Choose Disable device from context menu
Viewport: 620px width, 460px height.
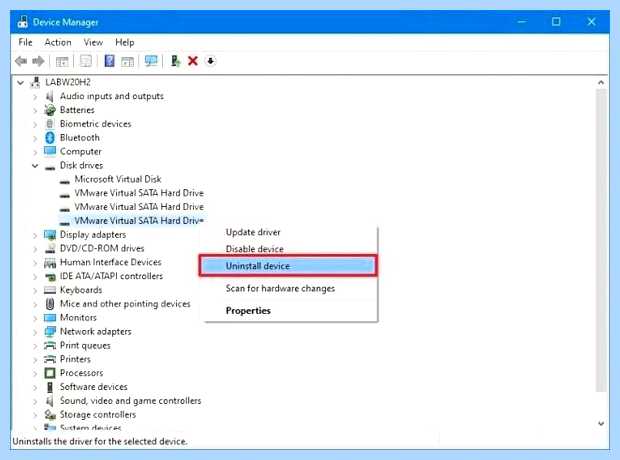click(255, 249)
